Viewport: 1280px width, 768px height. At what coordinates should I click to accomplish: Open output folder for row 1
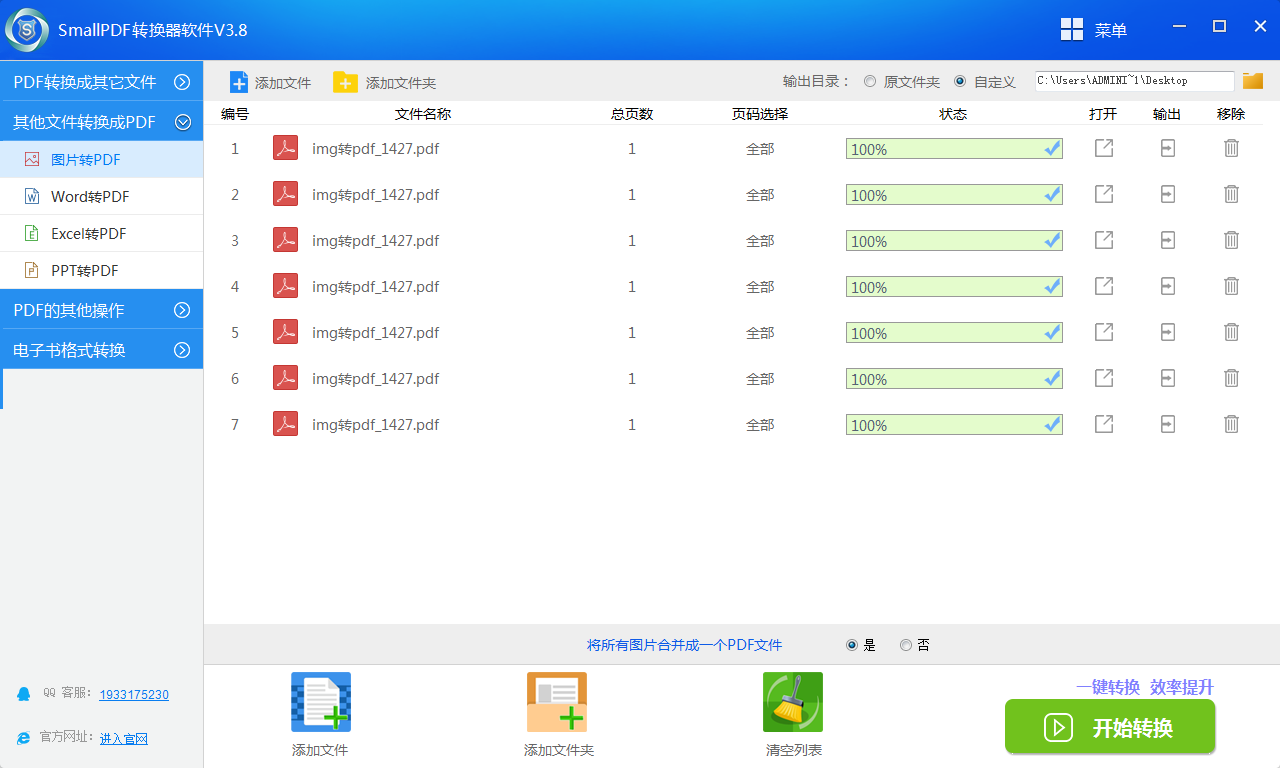click(x=1168, y=148)
